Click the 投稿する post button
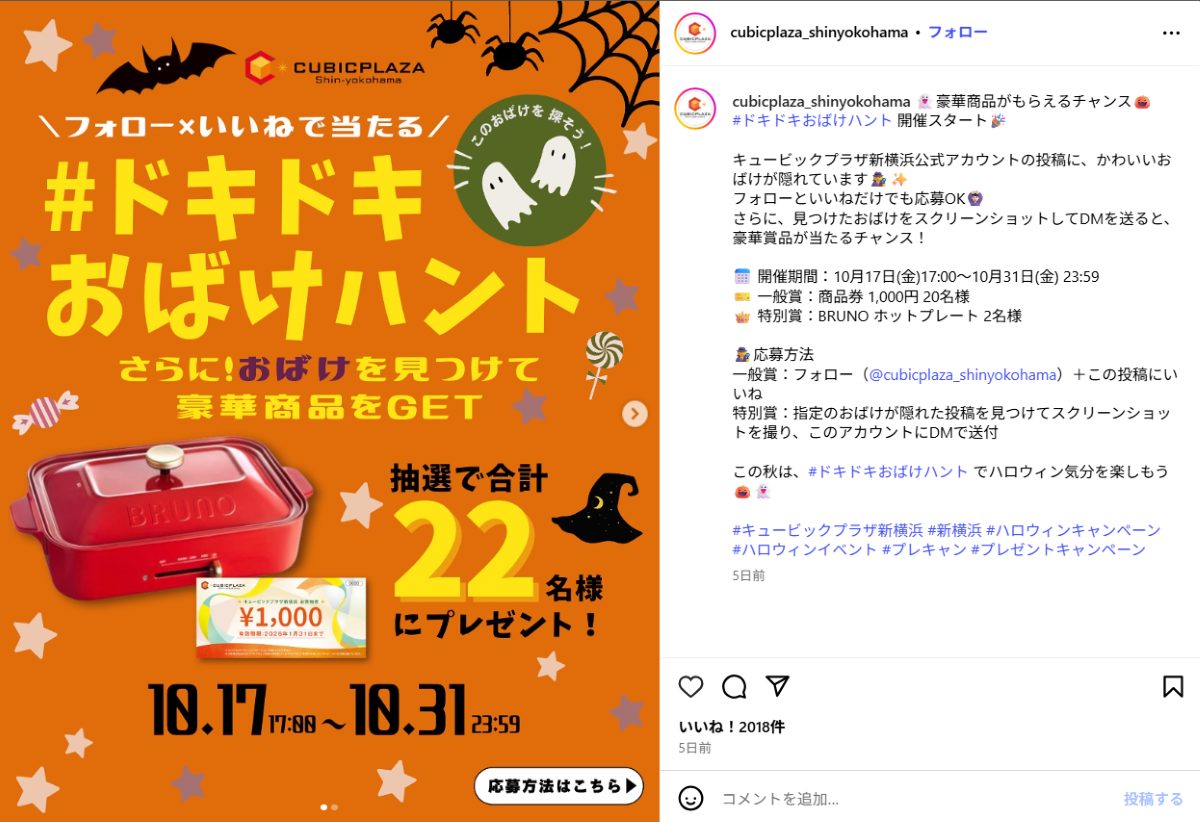 click(x=1153, y=799)
